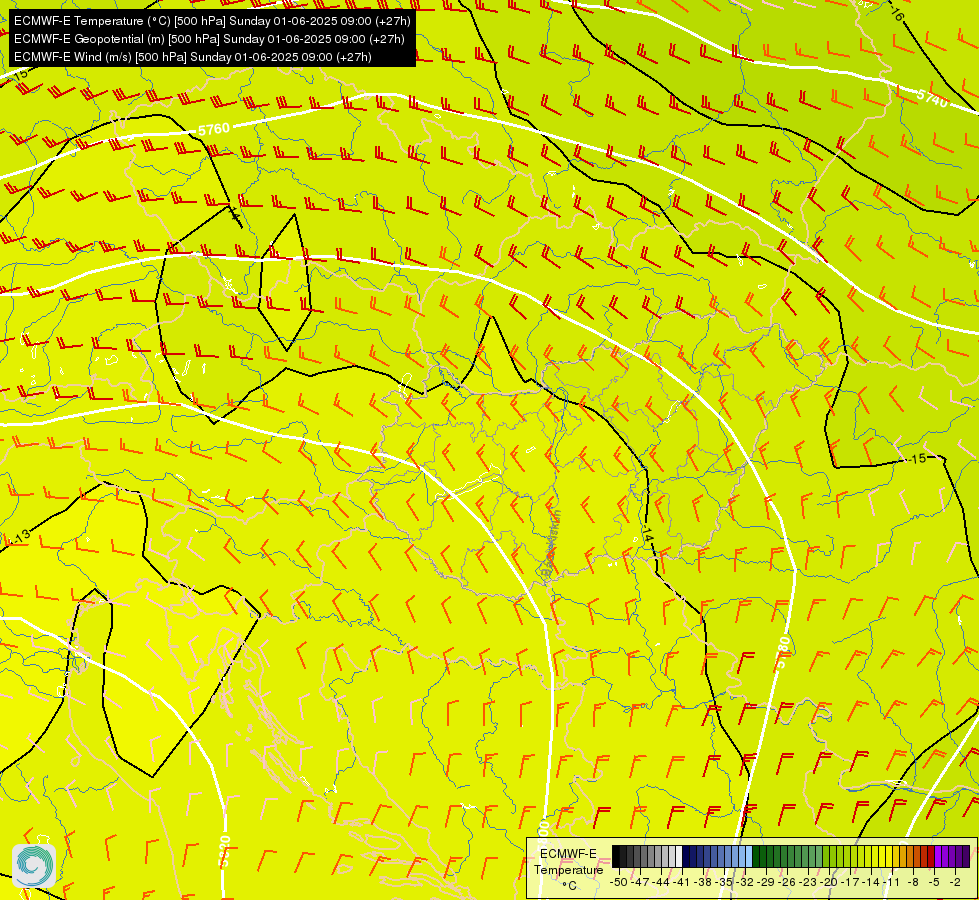The height and width of the screenshot is (900, 979).
Task: Click the 5760 geopotential contour label
Action: click(x=214, y=129)
